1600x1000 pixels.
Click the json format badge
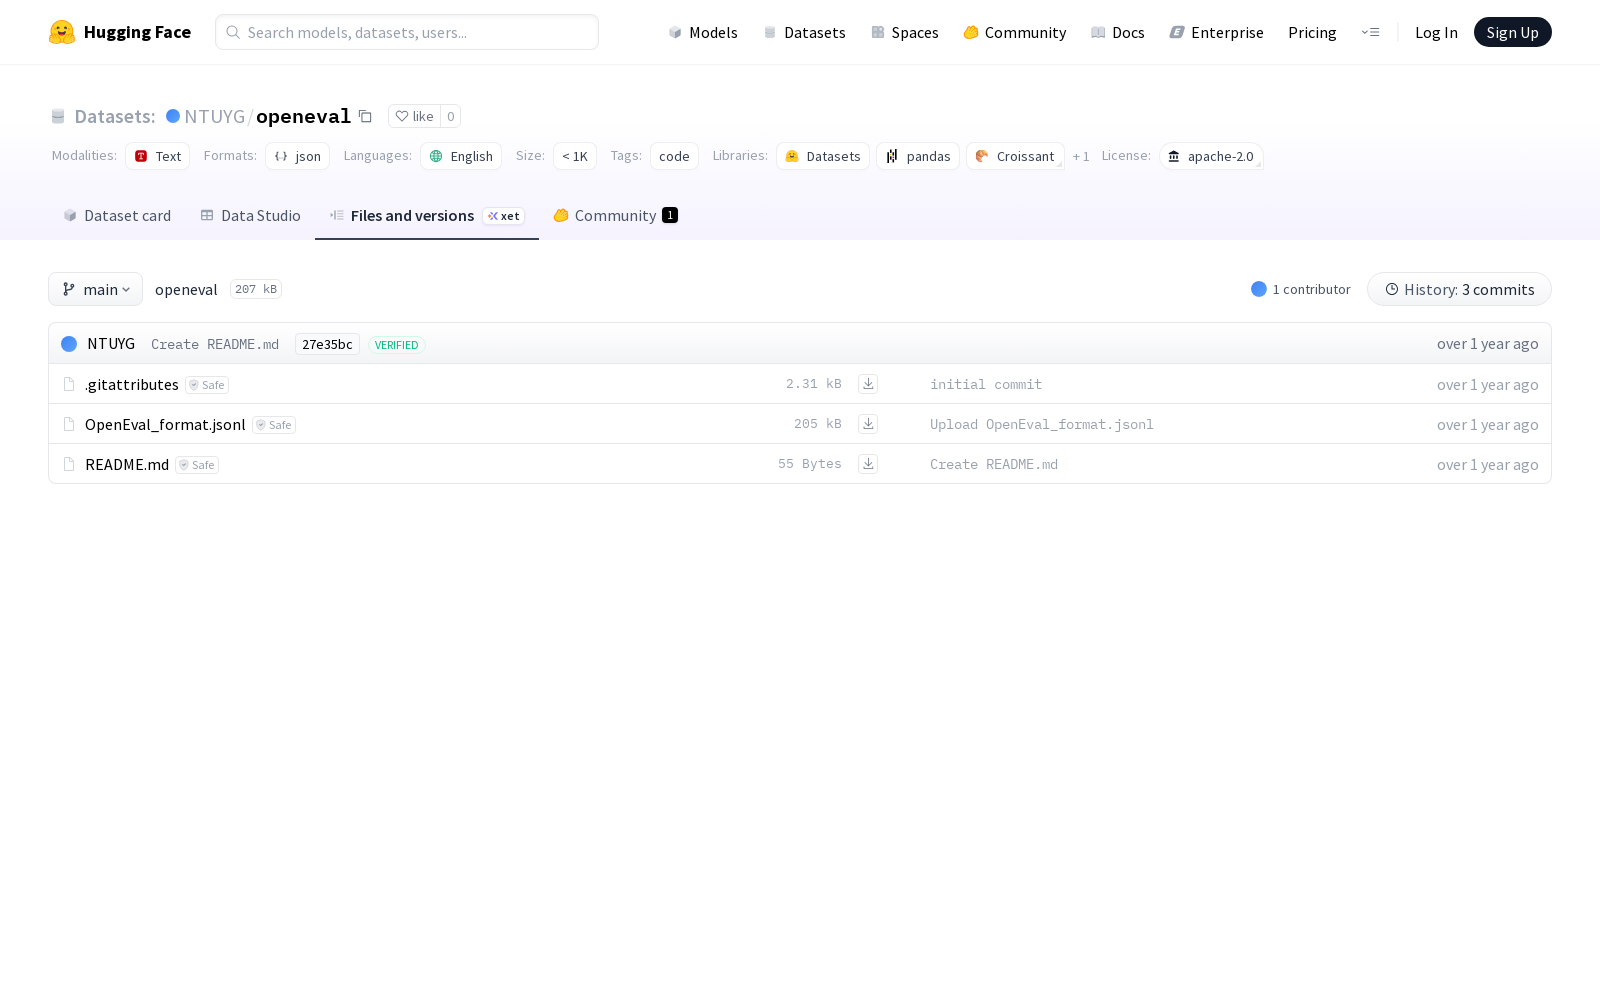(x=297, y=156)
